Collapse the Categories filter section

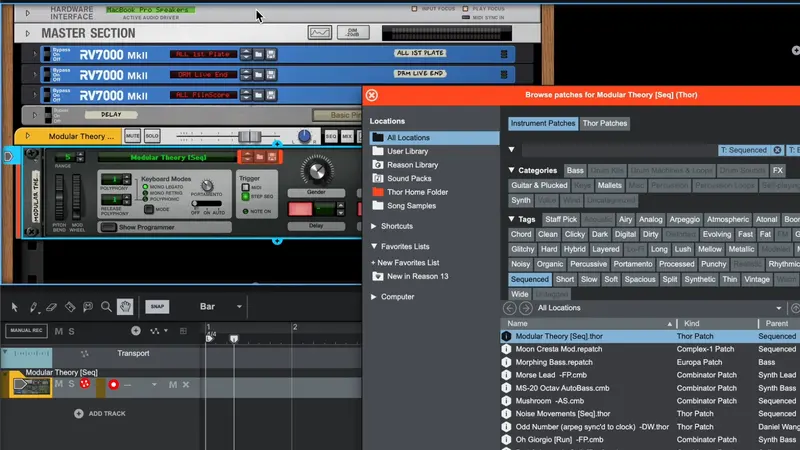click(511, 170)
